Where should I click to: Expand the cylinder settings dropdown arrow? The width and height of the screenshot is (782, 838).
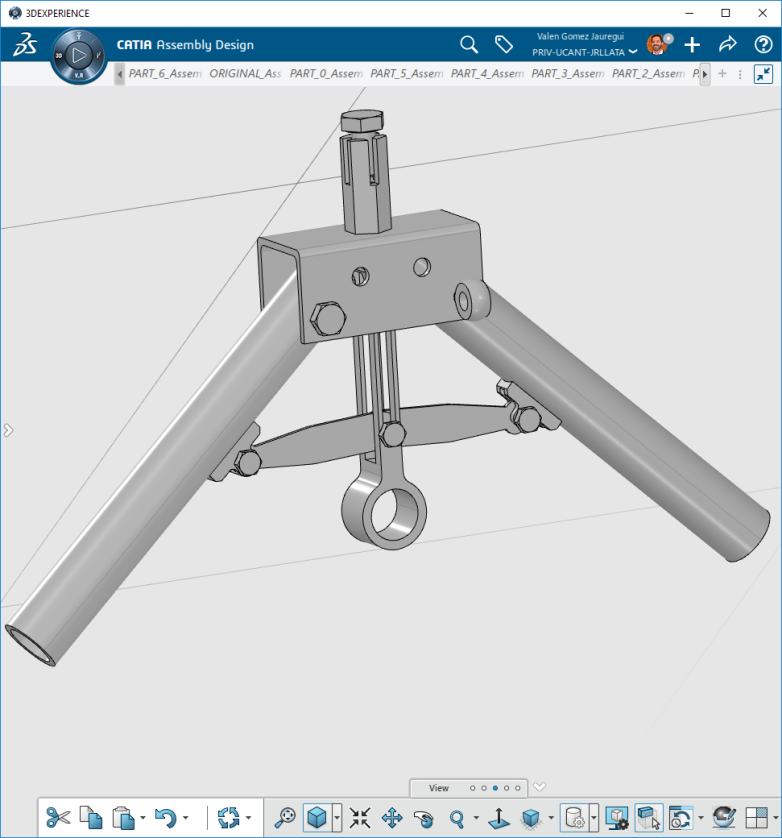click(594, 818)
